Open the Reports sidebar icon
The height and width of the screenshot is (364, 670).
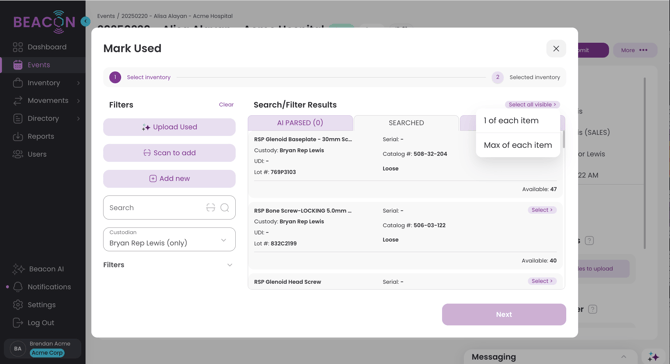coord(18,137)
